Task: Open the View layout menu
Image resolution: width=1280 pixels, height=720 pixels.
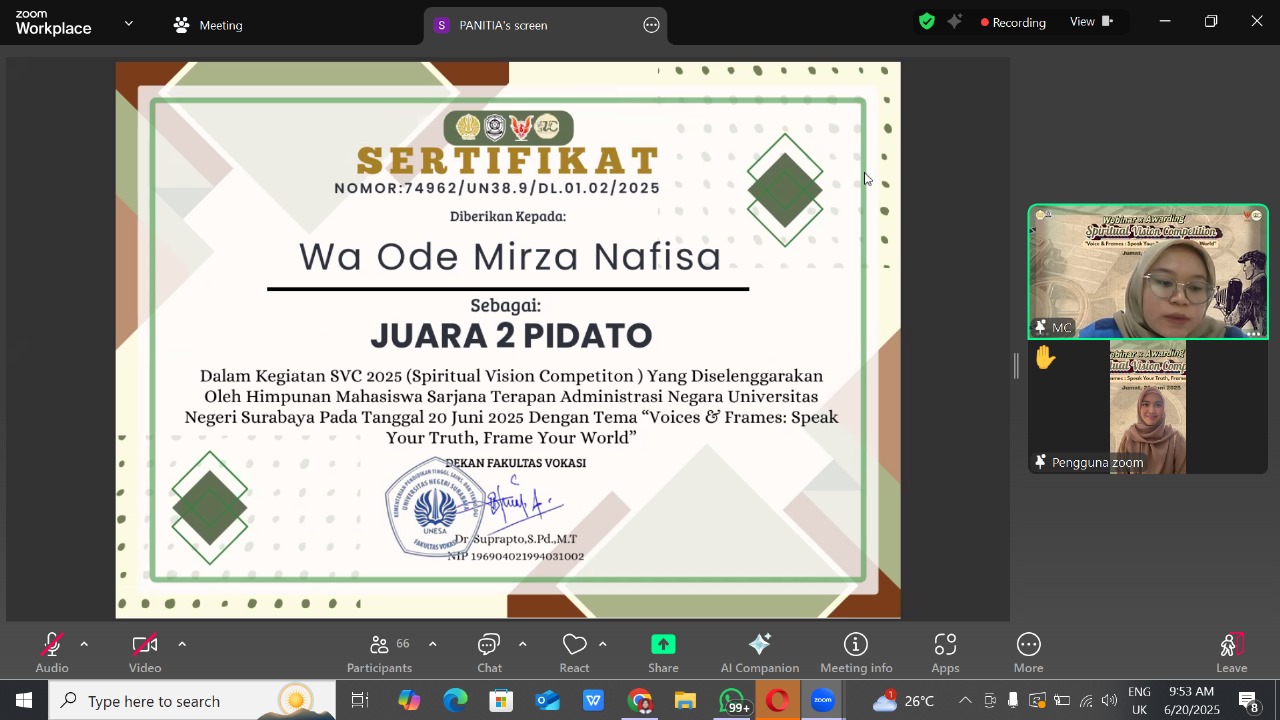Action: [x=1091, y=22]
